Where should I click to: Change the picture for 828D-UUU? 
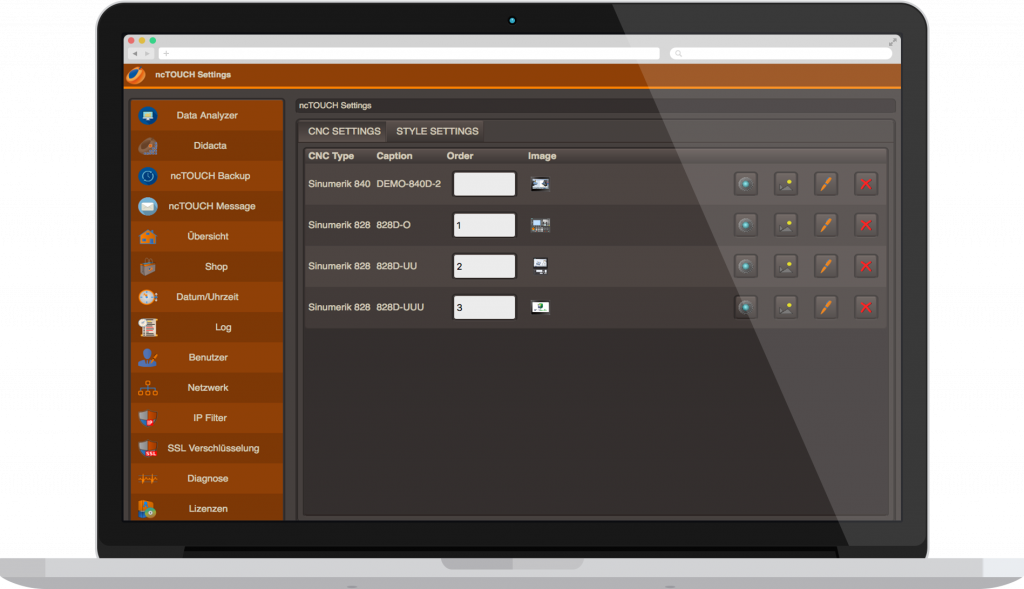click(x=786, y=308)
